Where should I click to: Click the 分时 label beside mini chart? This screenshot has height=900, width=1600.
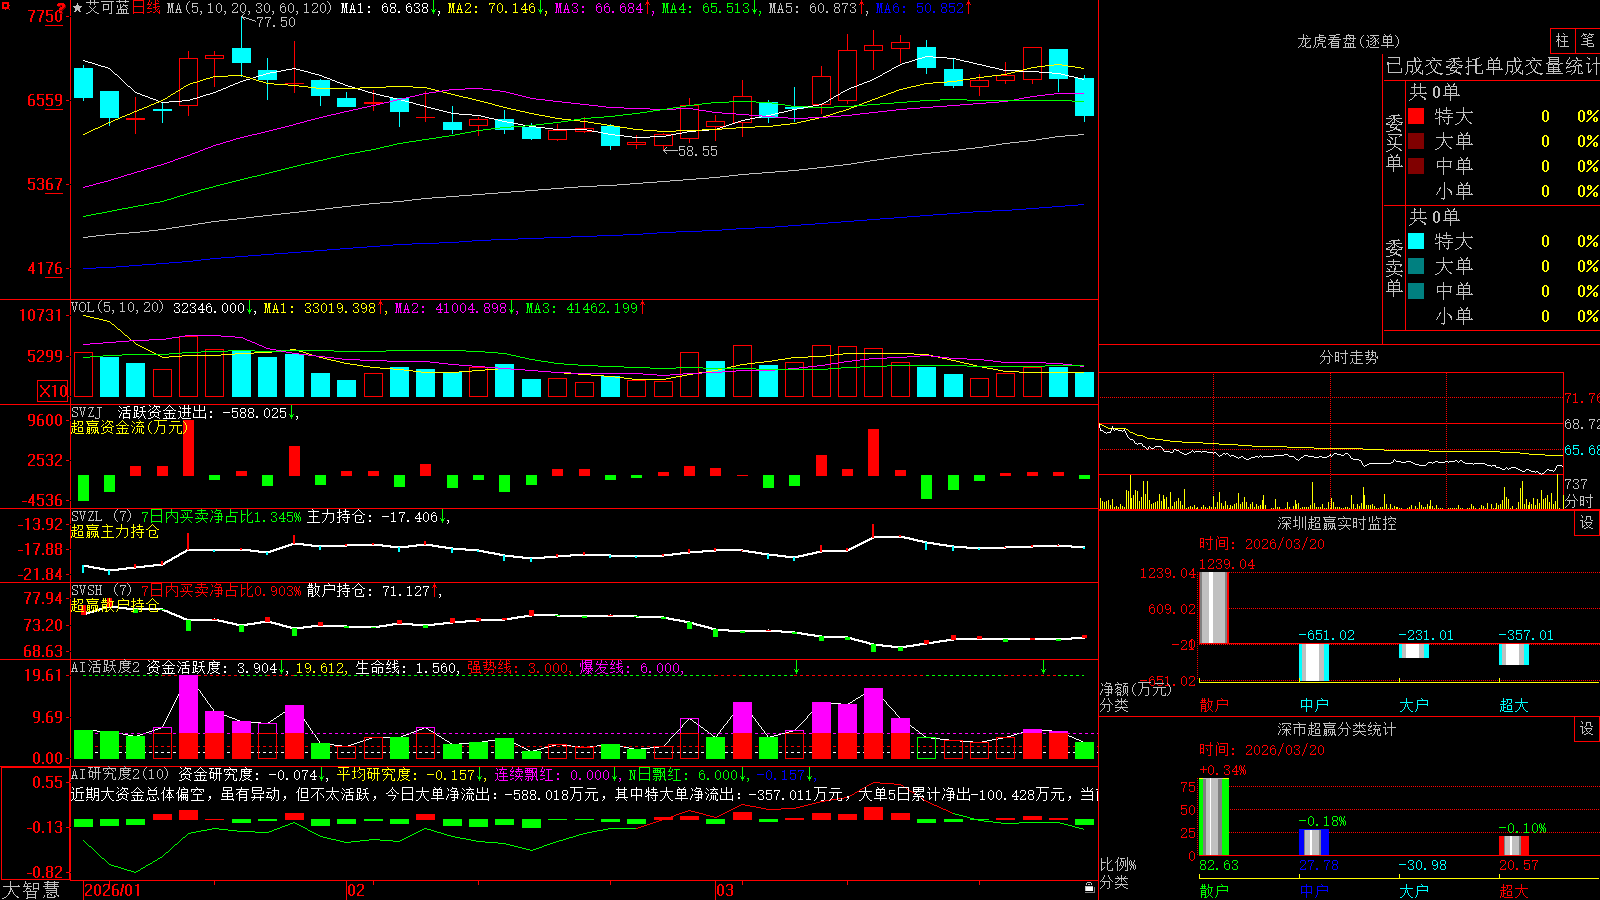(1579, 501)
